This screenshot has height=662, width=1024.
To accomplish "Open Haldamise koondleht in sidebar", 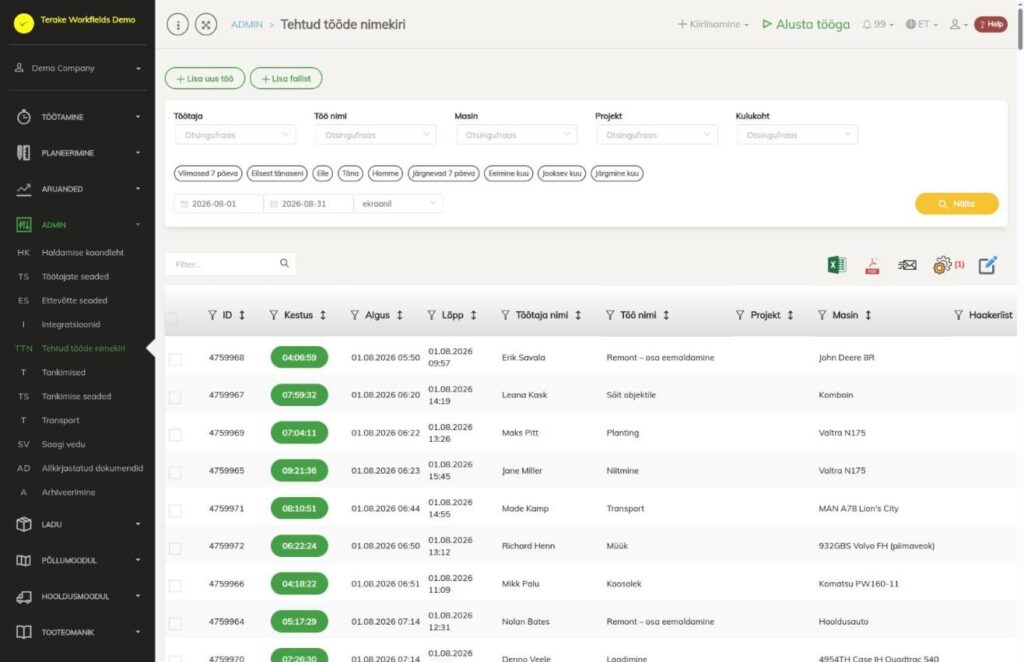I will 82,252.
